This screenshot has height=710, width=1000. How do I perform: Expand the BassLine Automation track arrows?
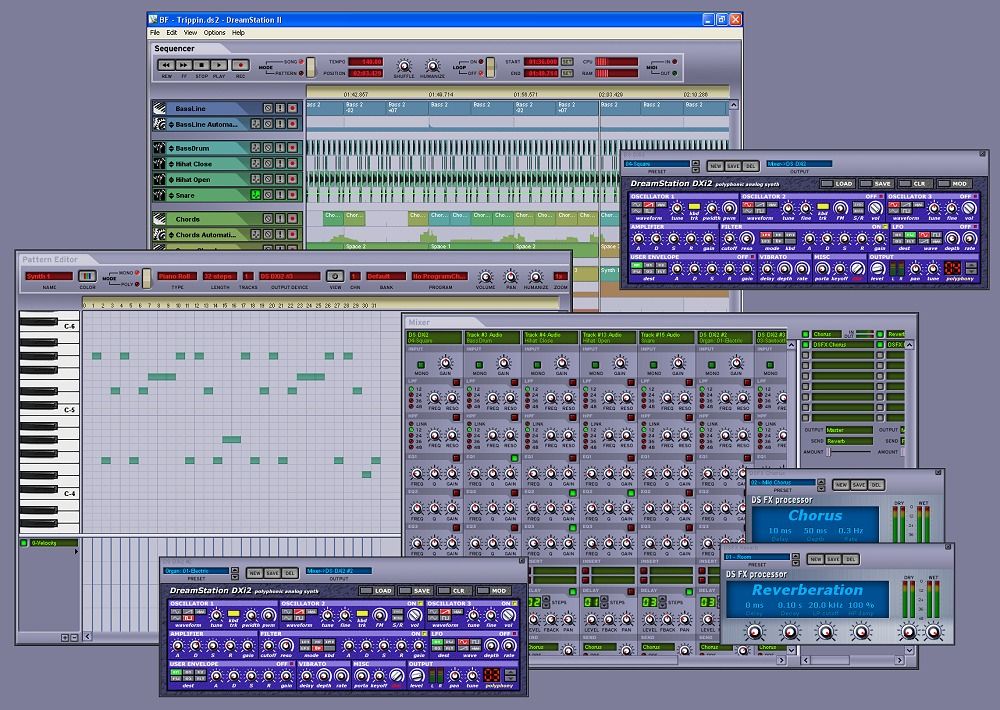[x=171, y=124]
